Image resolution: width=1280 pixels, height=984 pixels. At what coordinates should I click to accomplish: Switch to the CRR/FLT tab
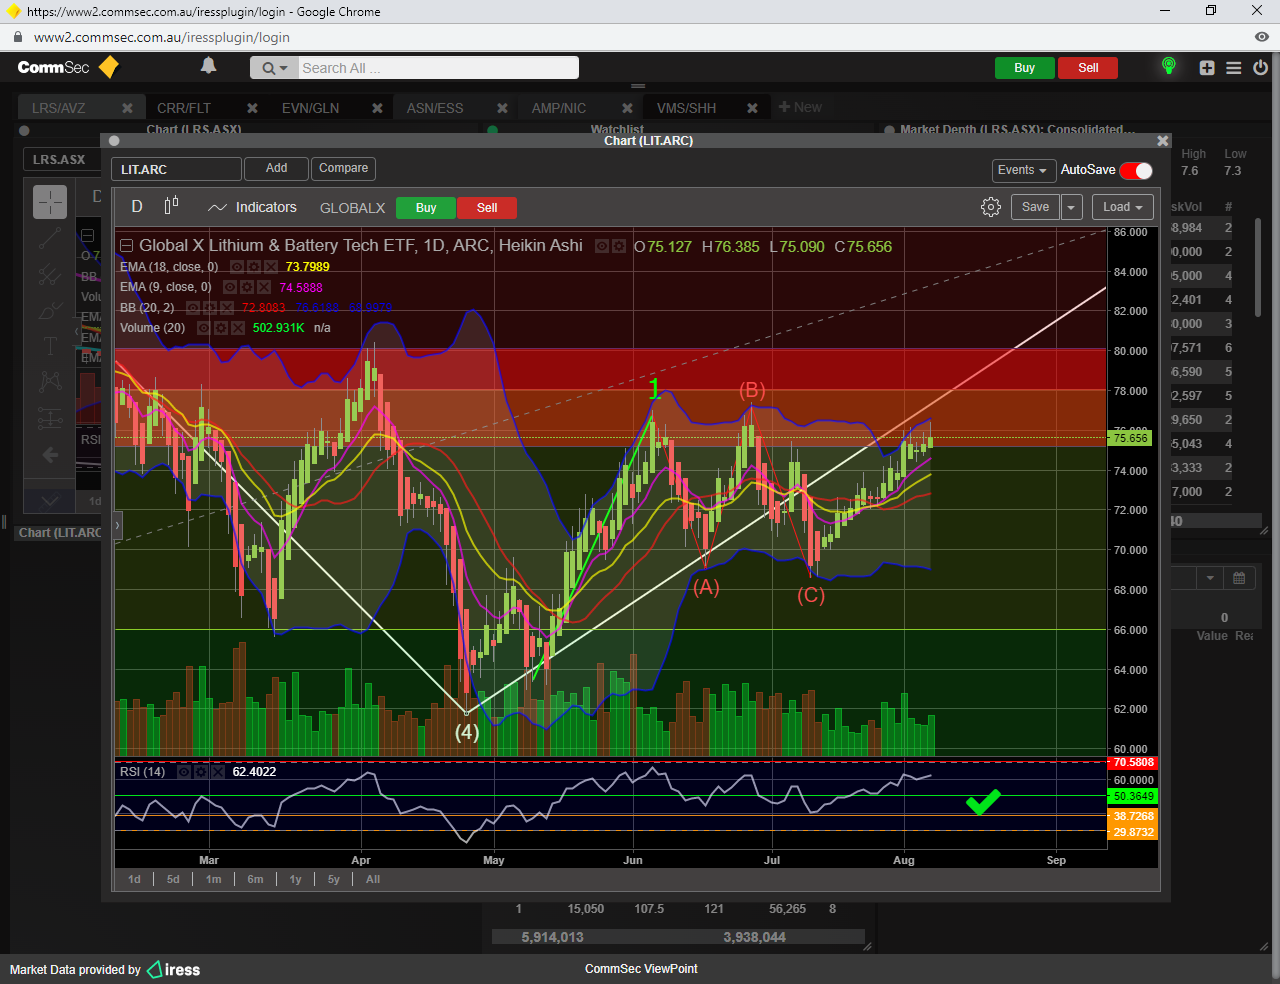pos(184,108)
